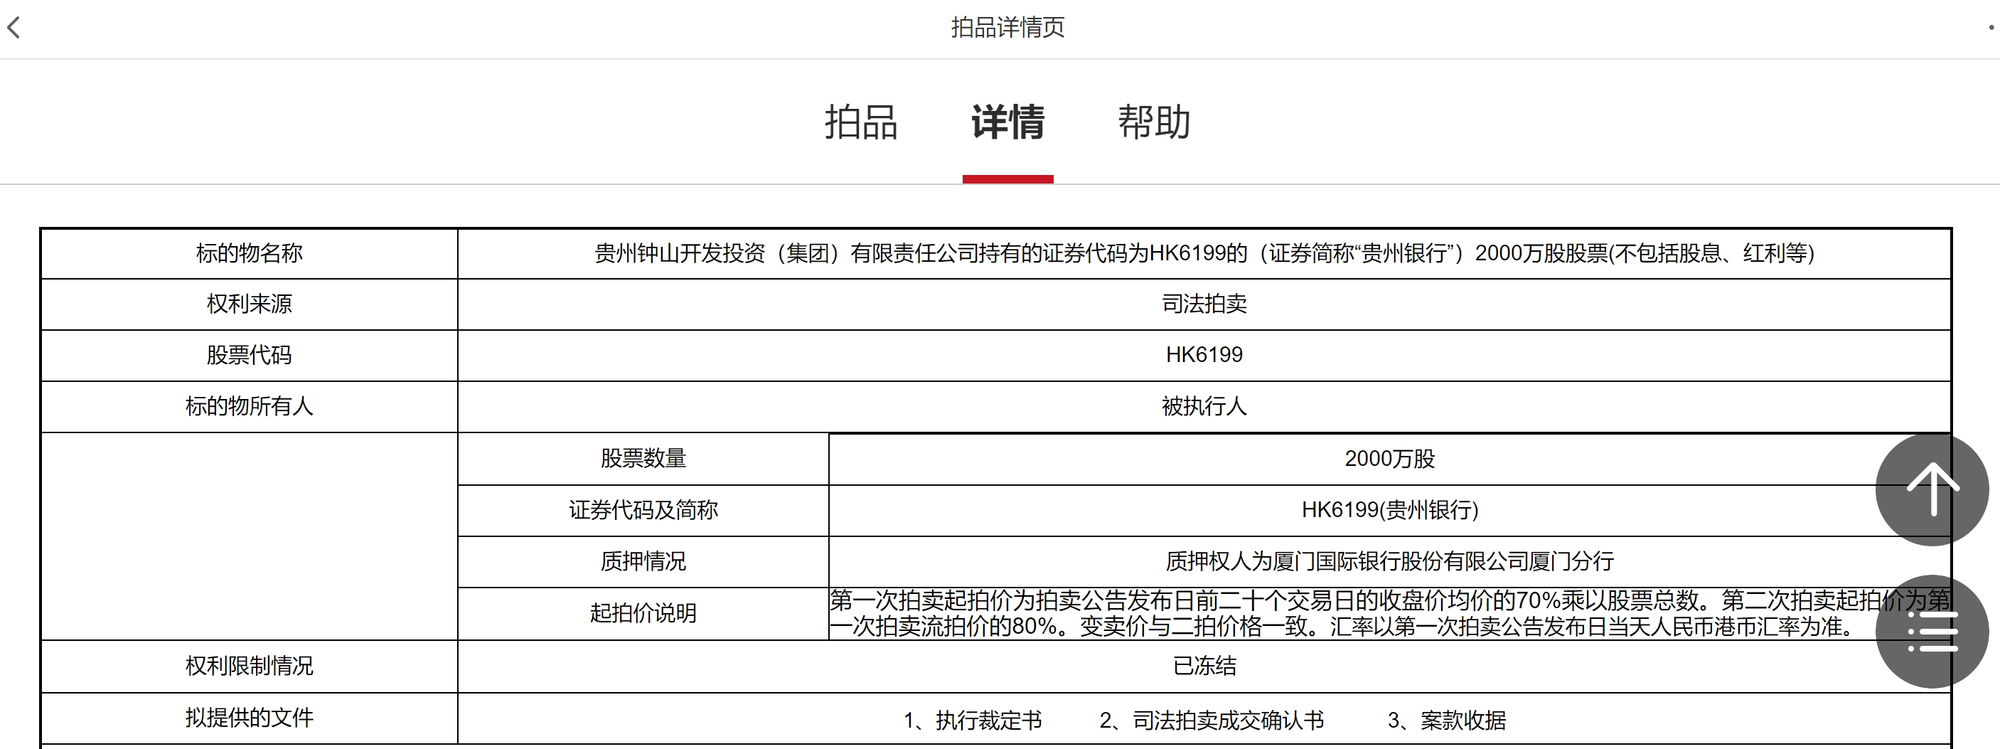This screenshot has height=749, width=2000.
Task: Click the HK6199(贵州银行) value cell
Action: point(1389,510)
